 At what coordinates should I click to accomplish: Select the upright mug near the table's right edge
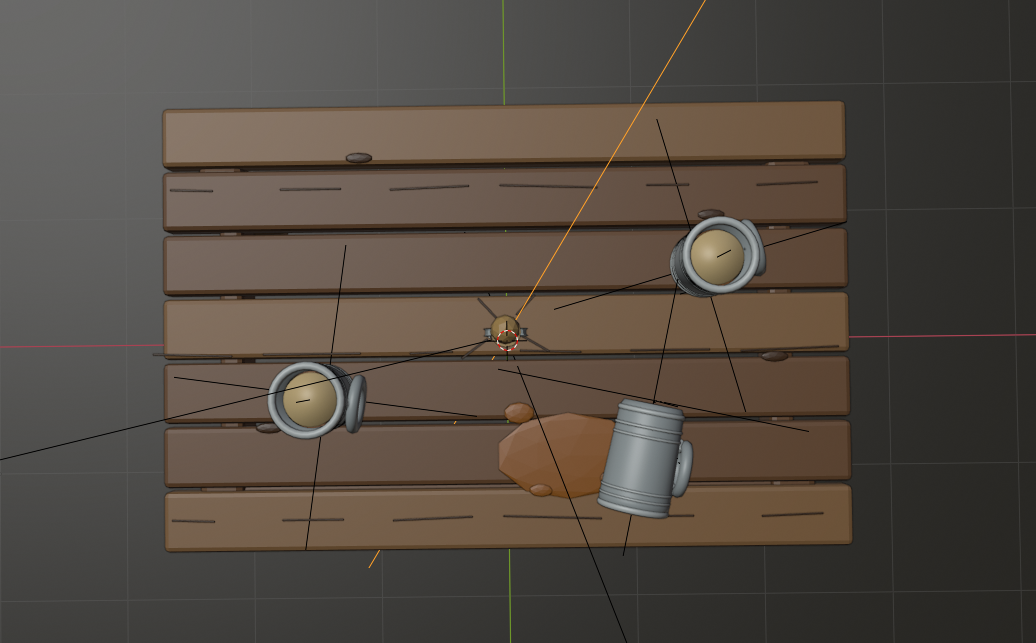click(718, 256)
